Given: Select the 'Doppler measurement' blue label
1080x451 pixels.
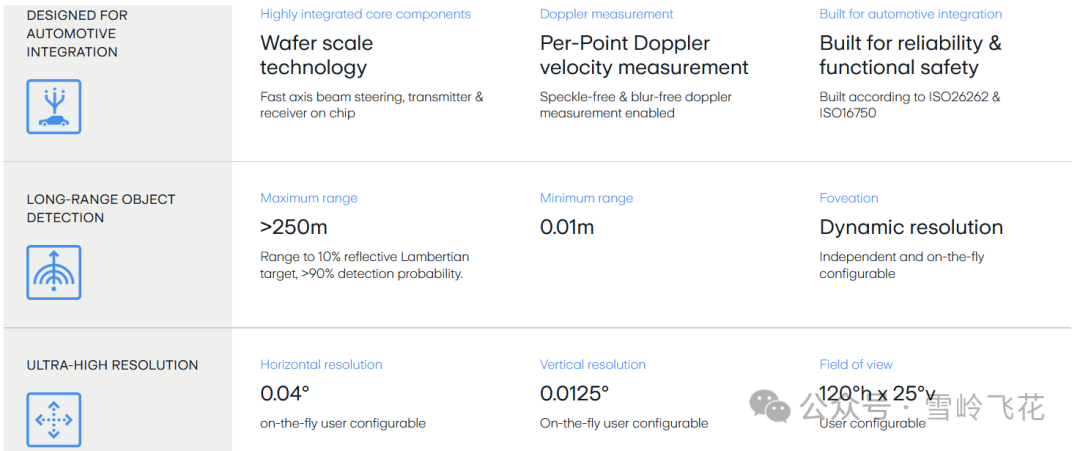Looking at the screenshot, I should [607, 14].
